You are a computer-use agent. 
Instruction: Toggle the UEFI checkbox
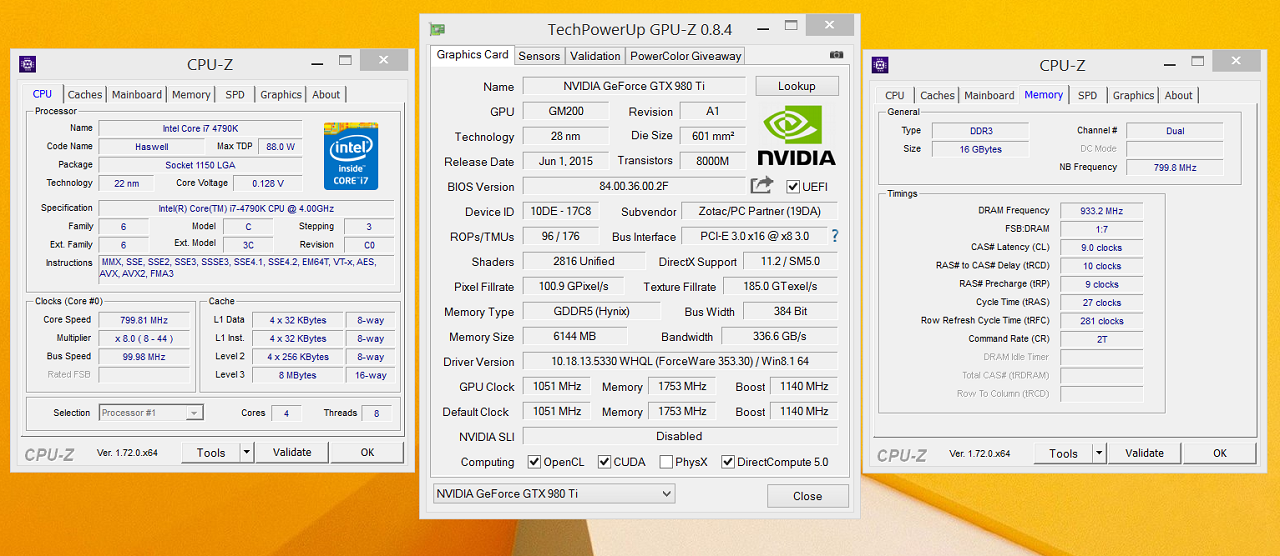(x=793, y=187)
